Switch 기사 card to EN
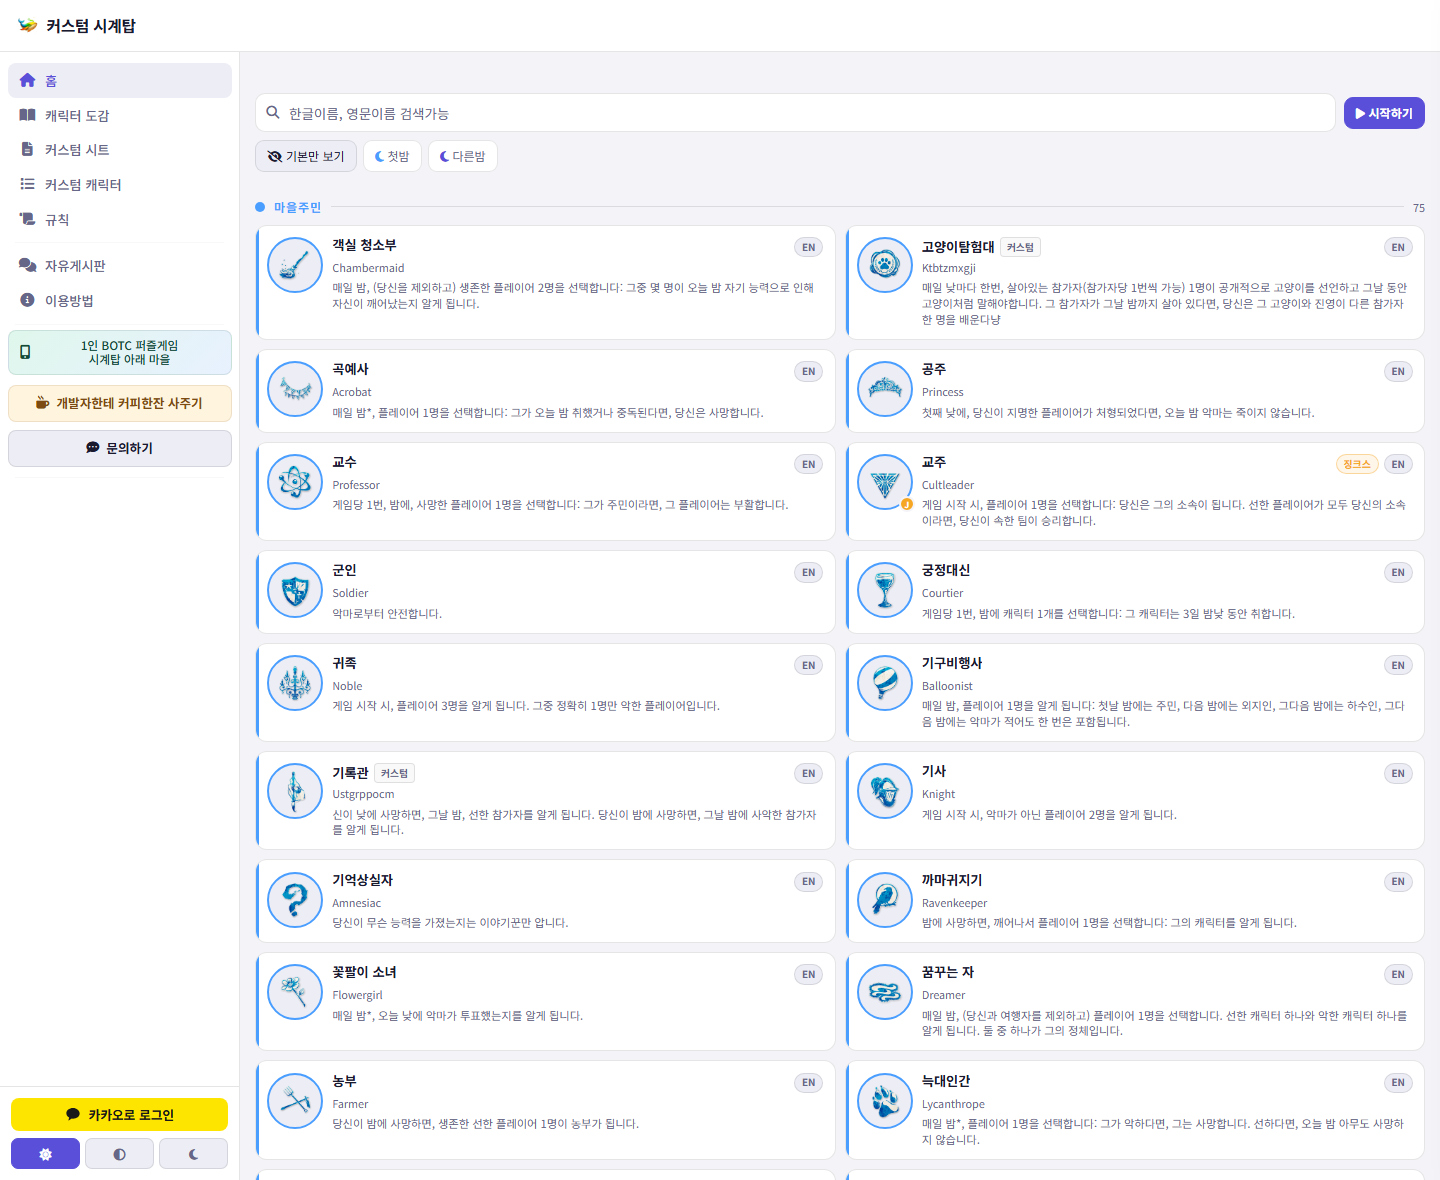The width and height of the screenshot is (1440, 1180). tap(1398, 774)
